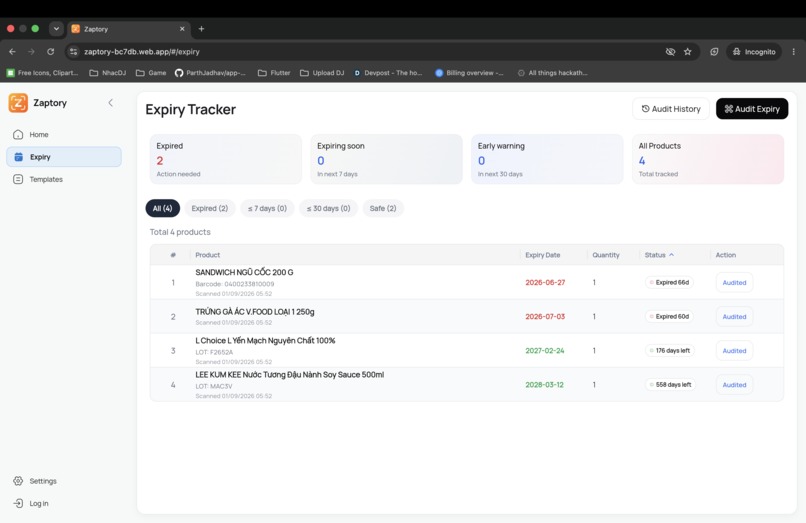
Task: Click the Product column header
Action: [208, 255]
